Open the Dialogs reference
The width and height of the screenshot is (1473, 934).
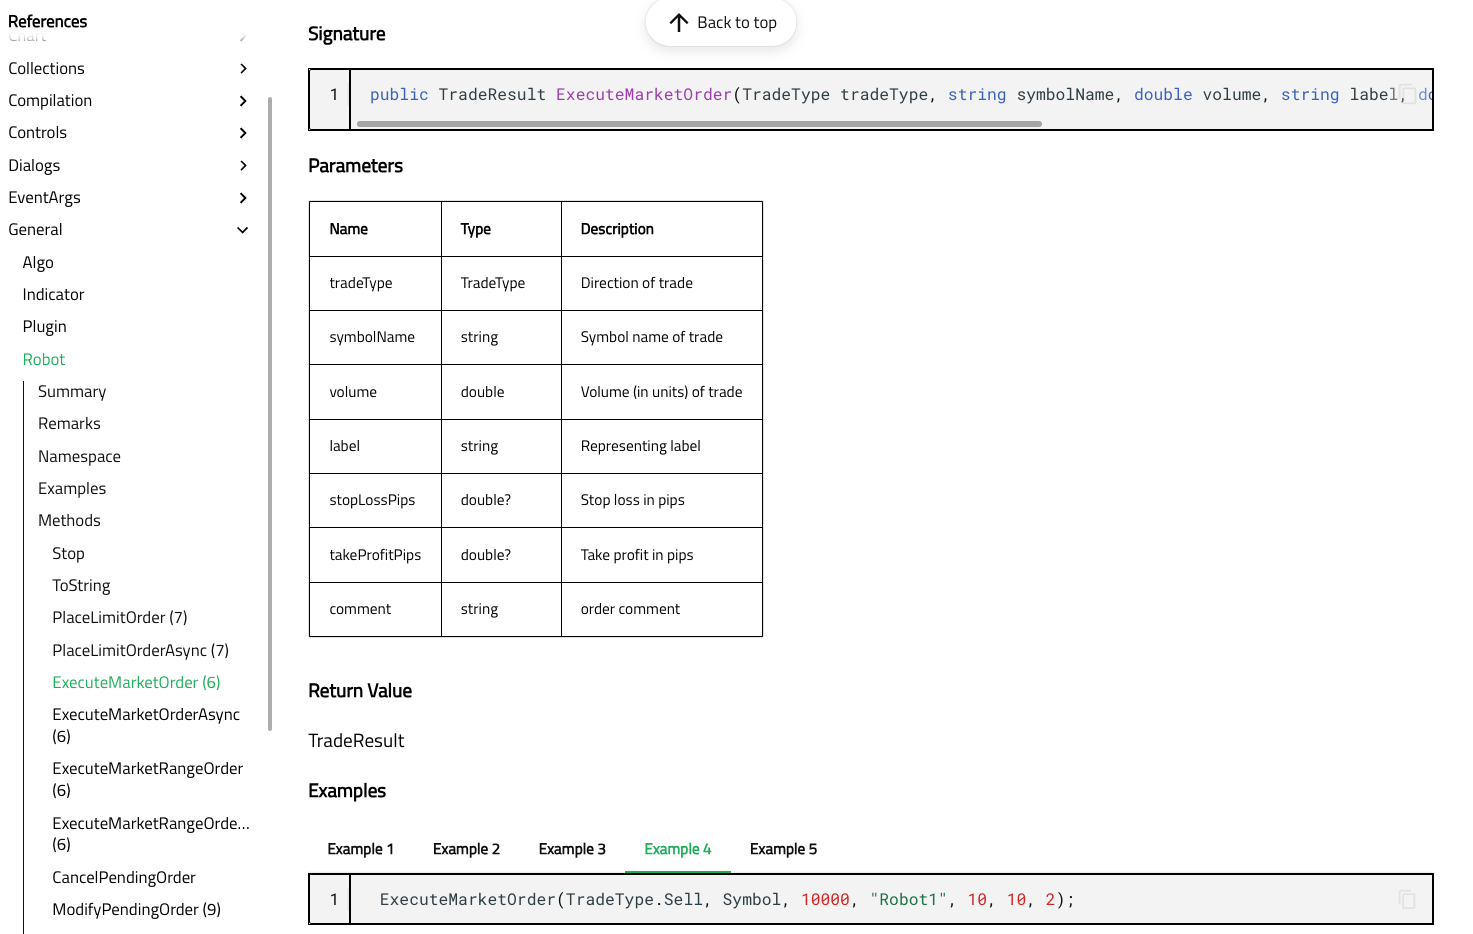pos(34,165)
